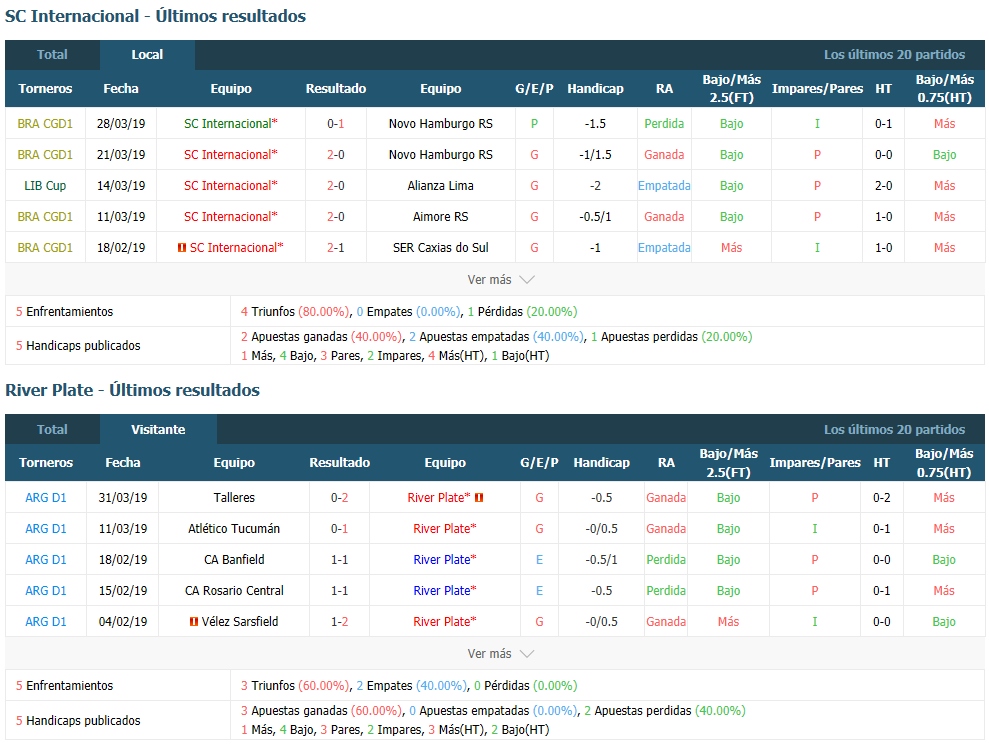989x747 pixels.
Task: Click 'SC Internacional - Últimos resultados' heading
Action: pos(155,16)
